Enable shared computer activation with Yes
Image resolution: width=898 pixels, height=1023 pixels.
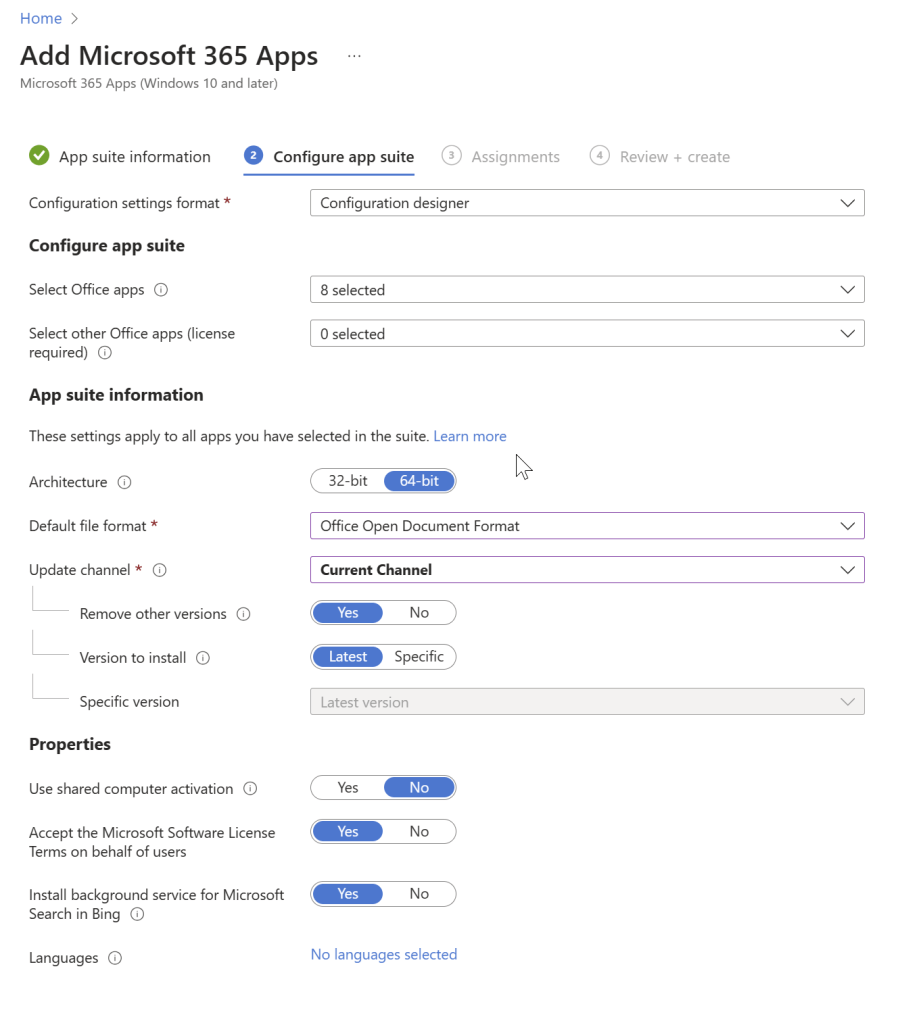click(347, 788)
